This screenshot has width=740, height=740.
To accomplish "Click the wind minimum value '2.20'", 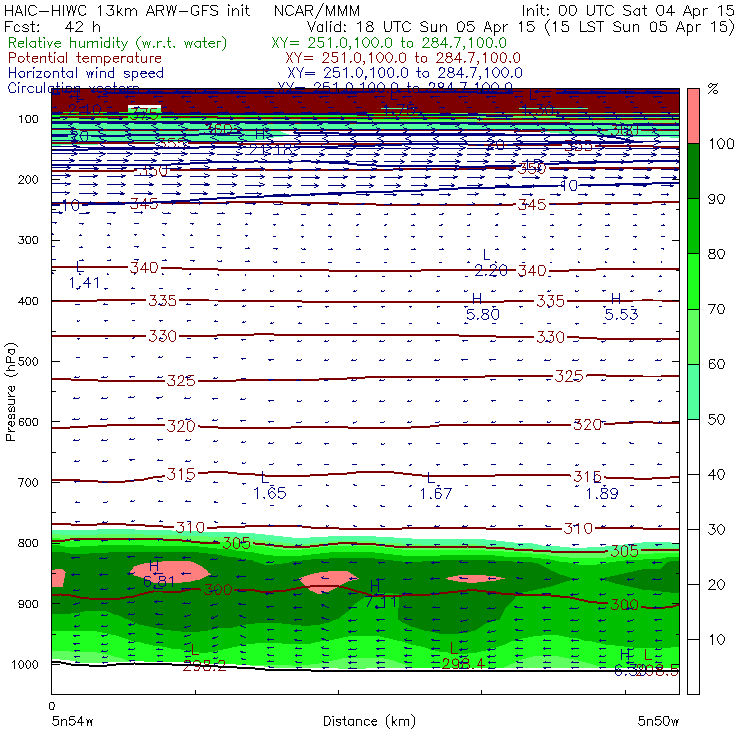I will (491, 270).
